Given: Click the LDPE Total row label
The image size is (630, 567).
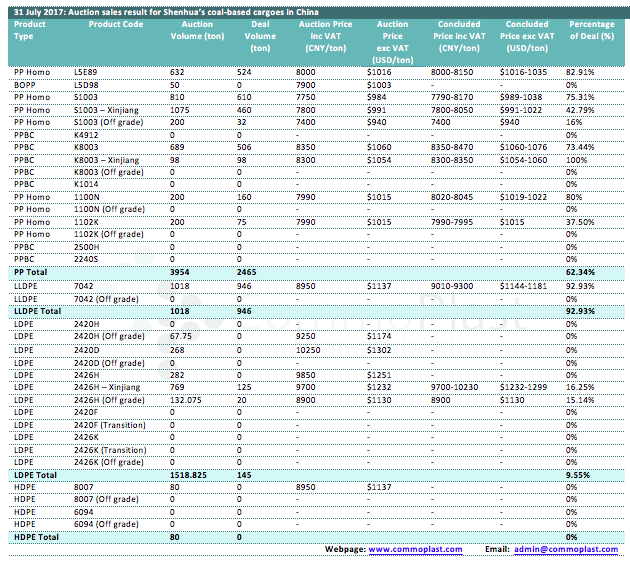Looking at the screenshot, I should pyautogui.click(x=35, y=471).
